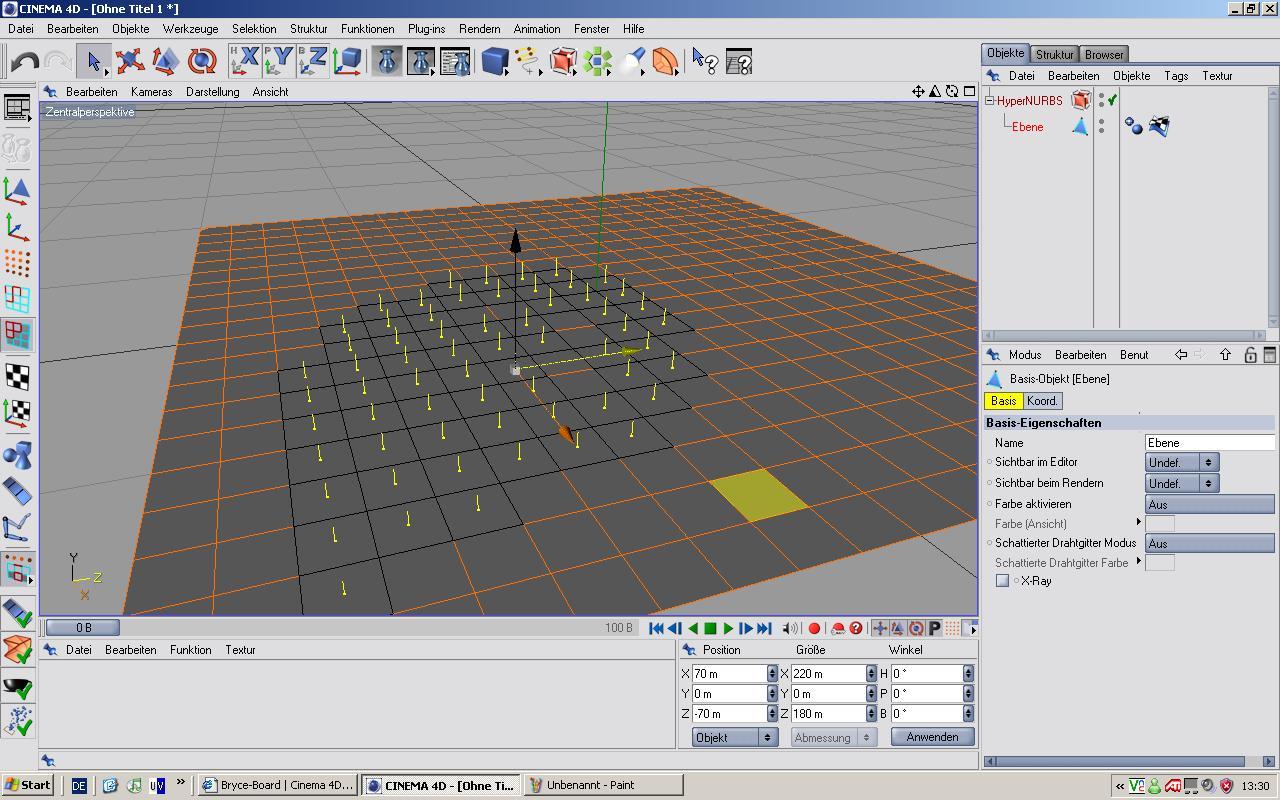Viewport: 1280px width, 800px height.
Task: Render the active view with the vase icon
Action: (x=386, y=62)
